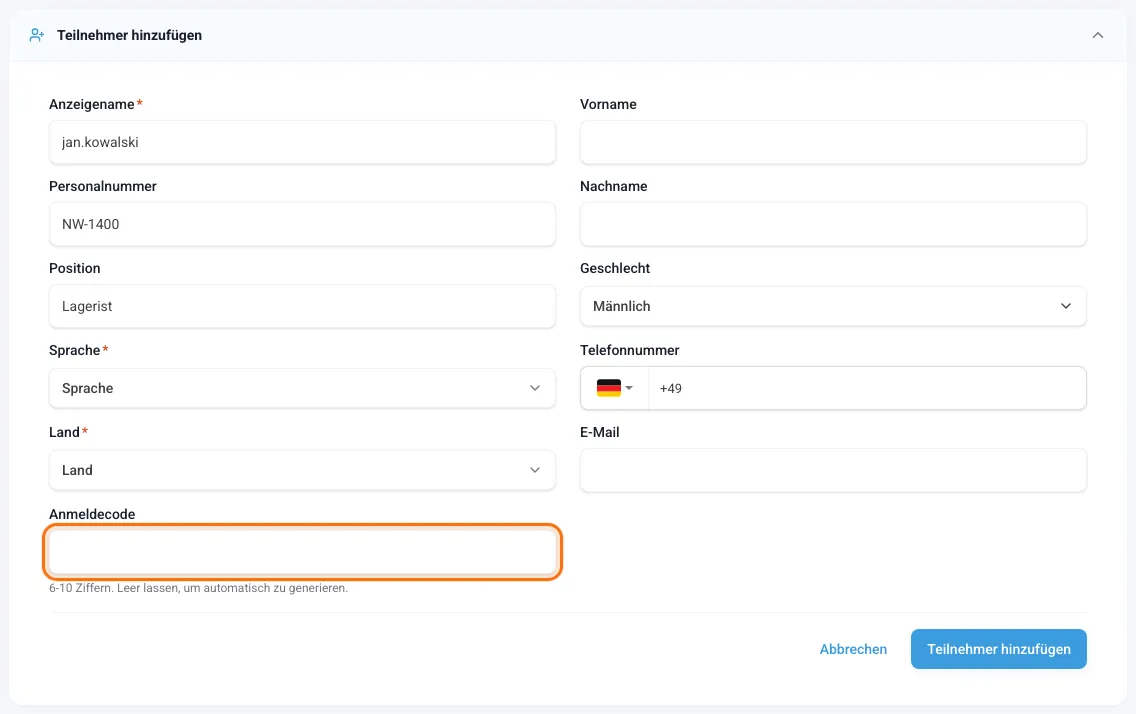
Task: Focus the E-Mail input field
Action: (833, 470)
